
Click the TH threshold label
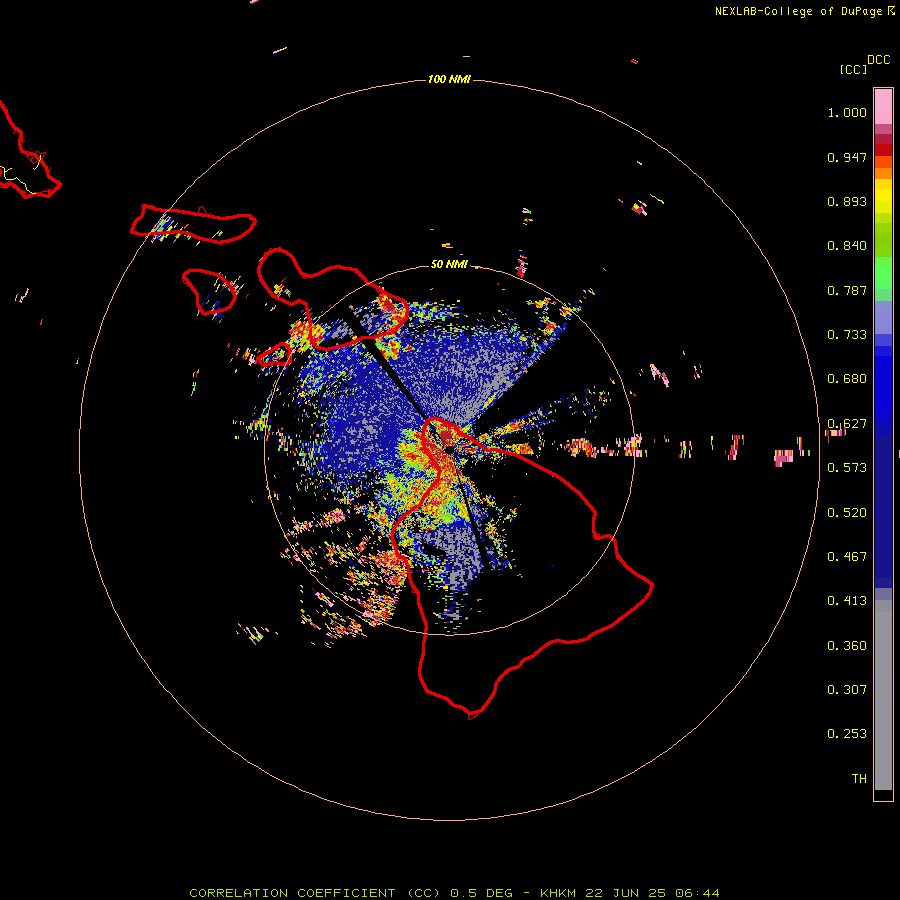point(859,779)
